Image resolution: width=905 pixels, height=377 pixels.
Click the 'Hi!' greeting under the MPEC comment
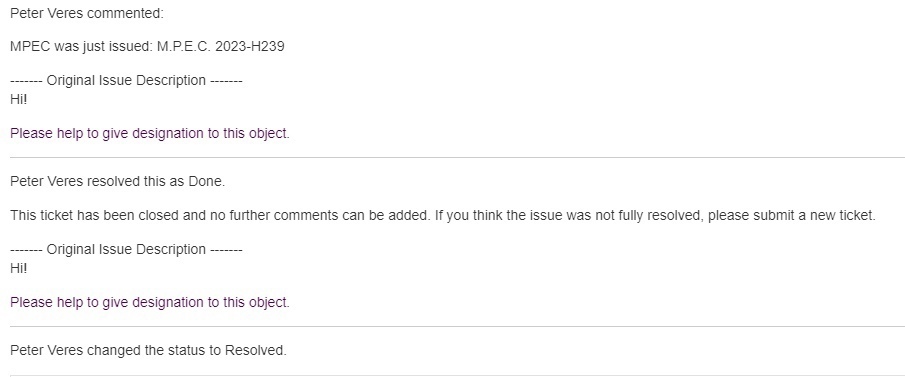18,99
